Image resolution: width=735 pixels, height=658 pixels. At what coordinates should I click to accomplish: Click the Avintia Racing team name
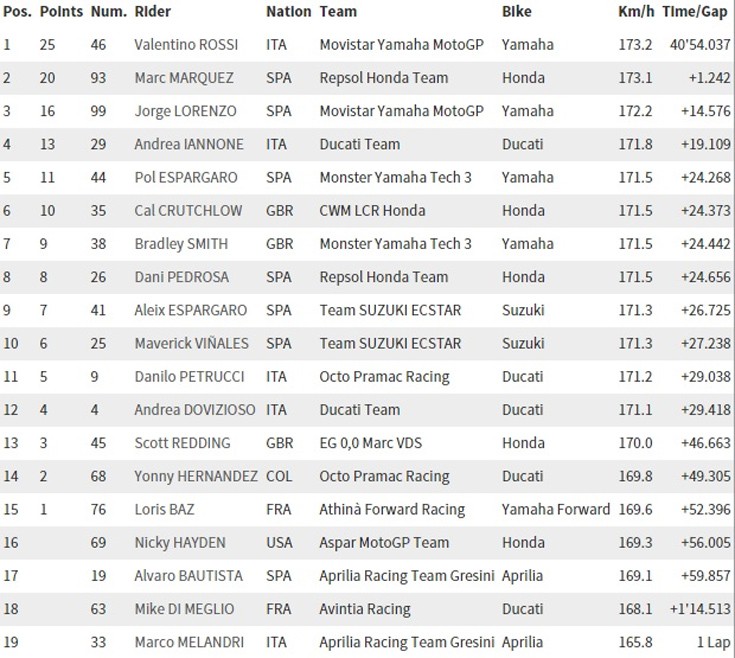click(x=364, y=608)
